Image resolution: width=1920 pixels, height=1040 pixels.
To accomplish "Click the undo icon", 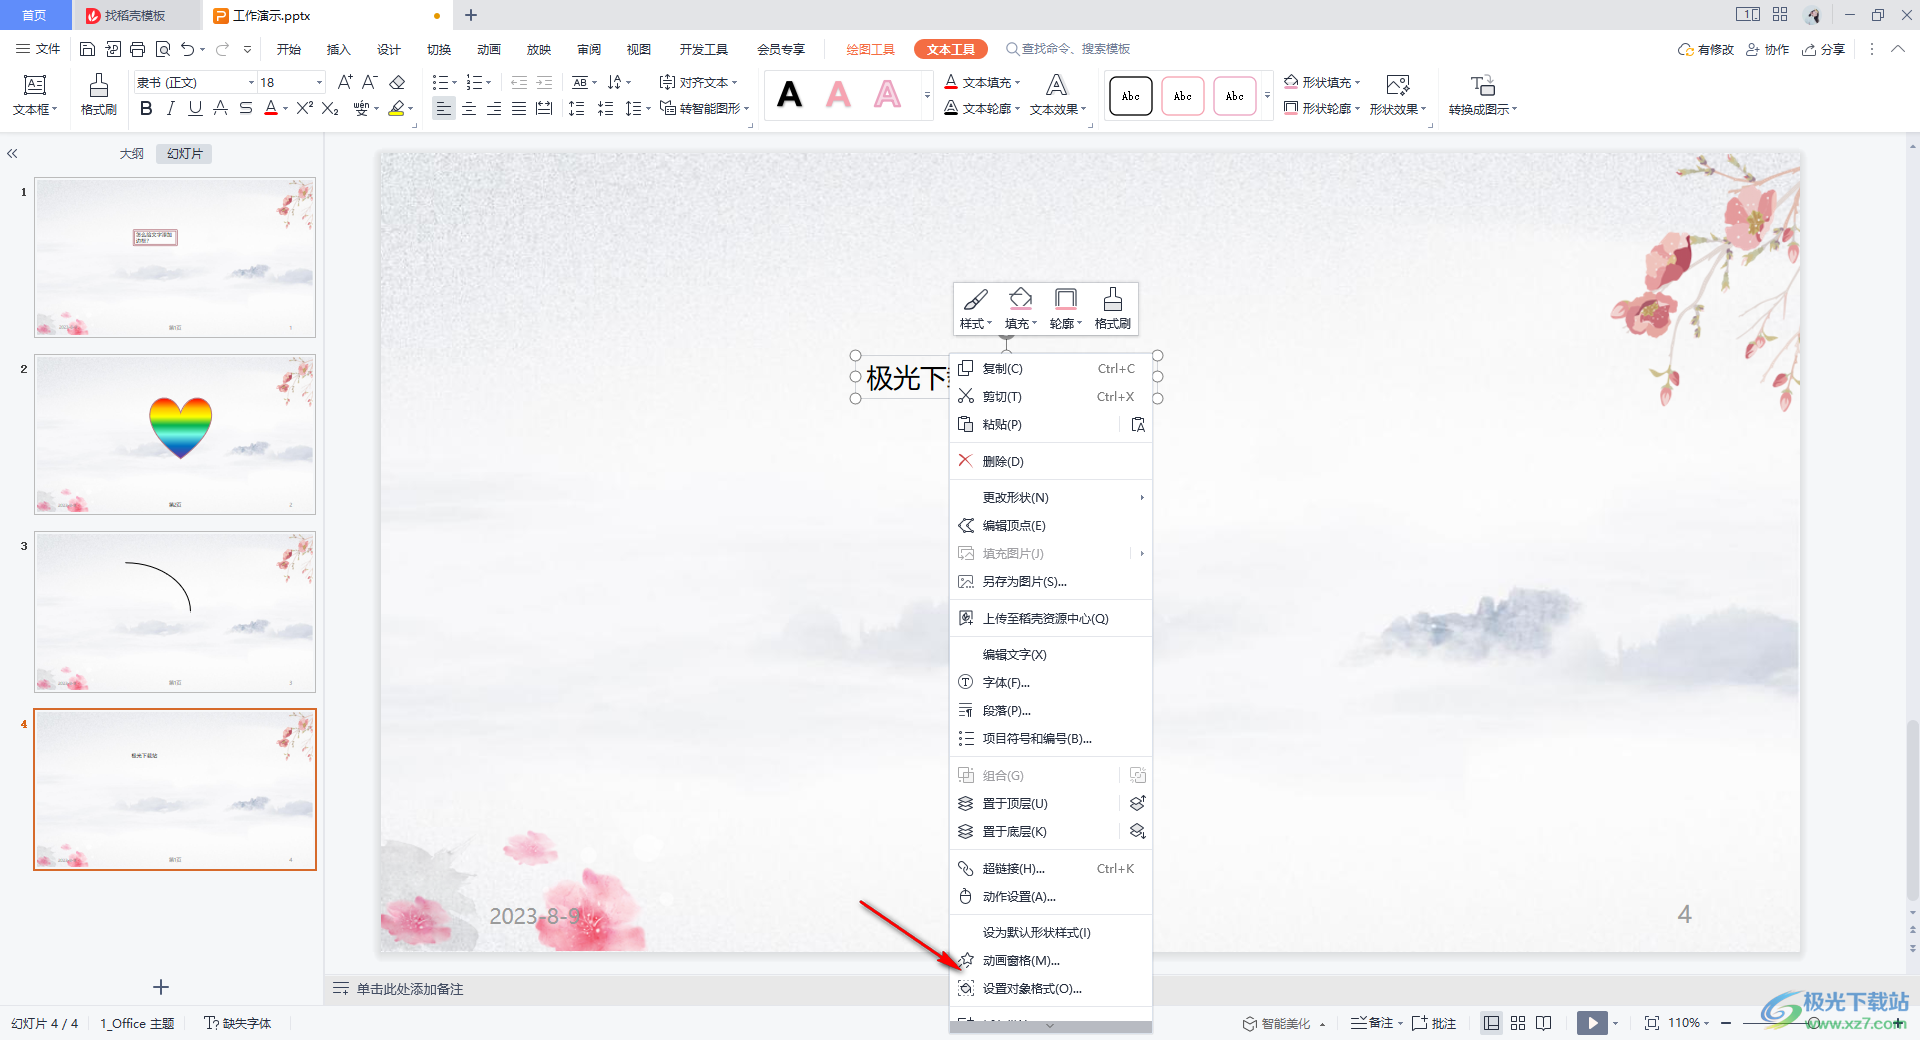I will tap(187, 49).
